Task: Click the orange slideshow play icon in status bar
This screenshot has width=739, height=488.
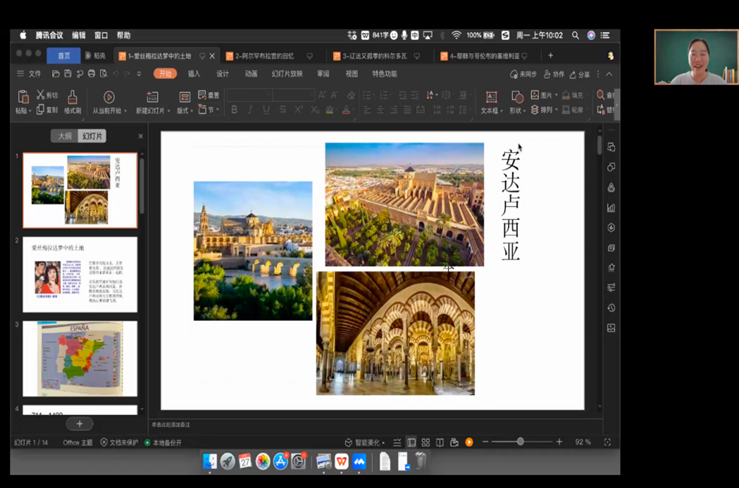Action: coord(469,442)
